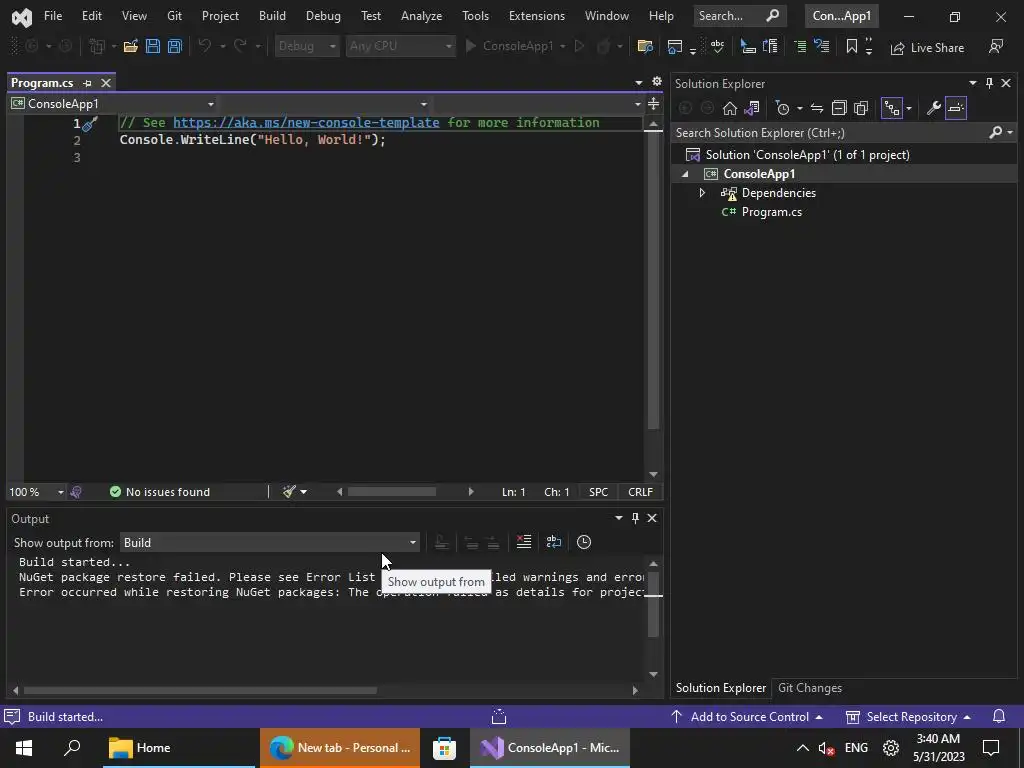Image resolution: width=1024 pixels, height=768 pixels.
Task: Open the ConsoleApp1 project scope dropdown
Action: [112, 104]
